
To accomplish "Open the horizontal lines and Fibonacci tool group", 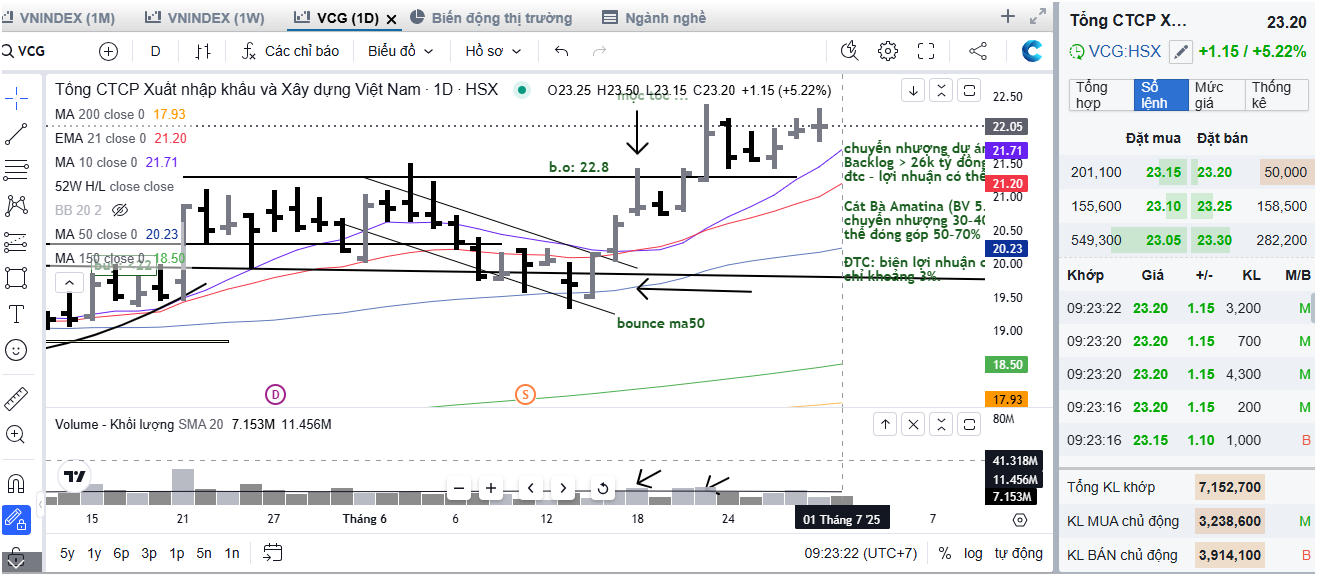I will coord(16,169).
